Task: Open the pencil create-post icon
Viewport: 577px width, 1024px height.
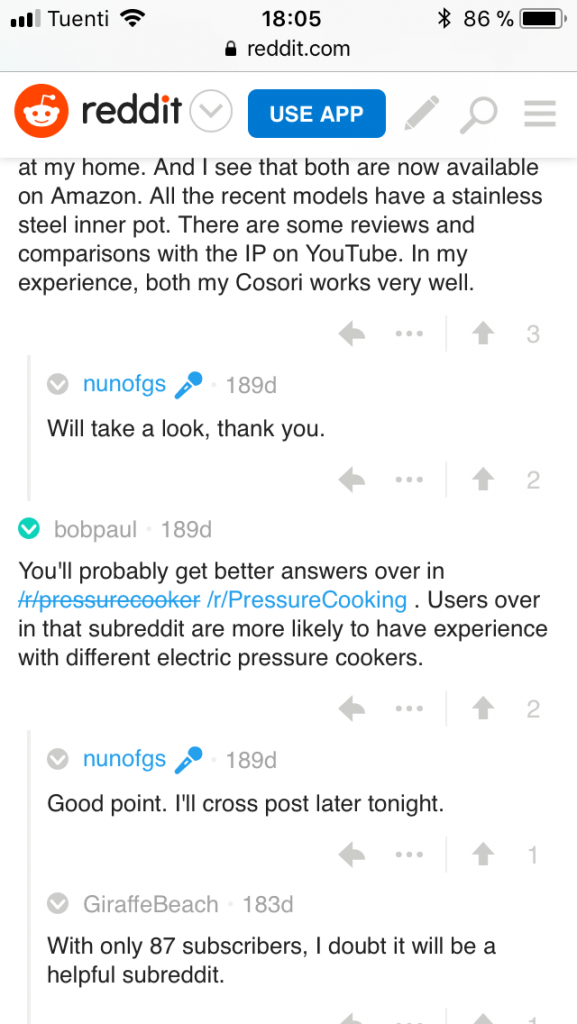Action: (422, 113)
